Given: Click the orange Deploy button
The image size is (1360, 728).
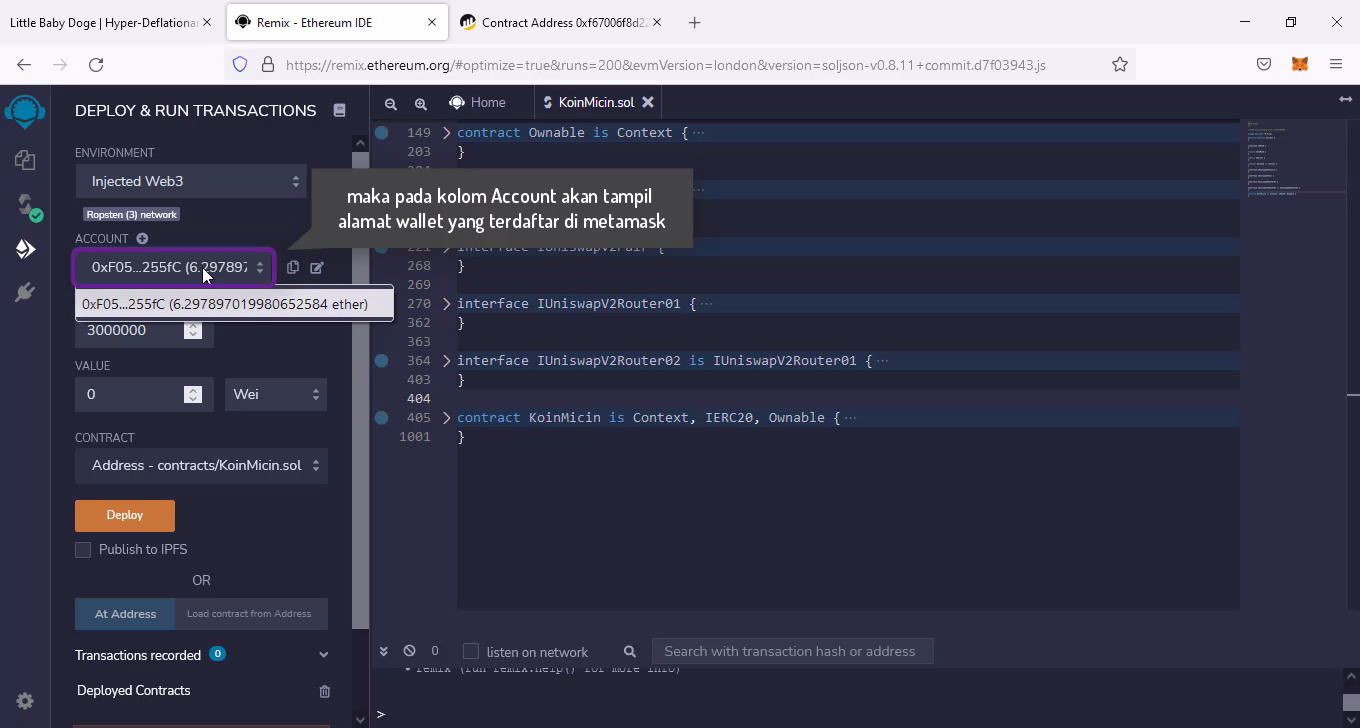Looking at the screenshot, I should click(125, 515).
